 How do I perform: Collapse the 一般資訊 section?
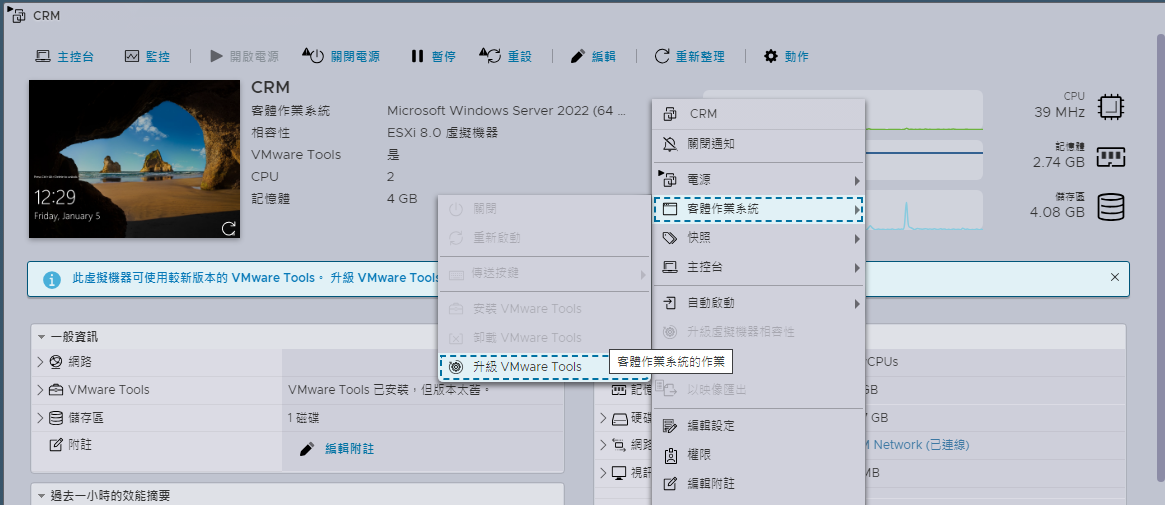pyautogui.click(x=42, y=337)
